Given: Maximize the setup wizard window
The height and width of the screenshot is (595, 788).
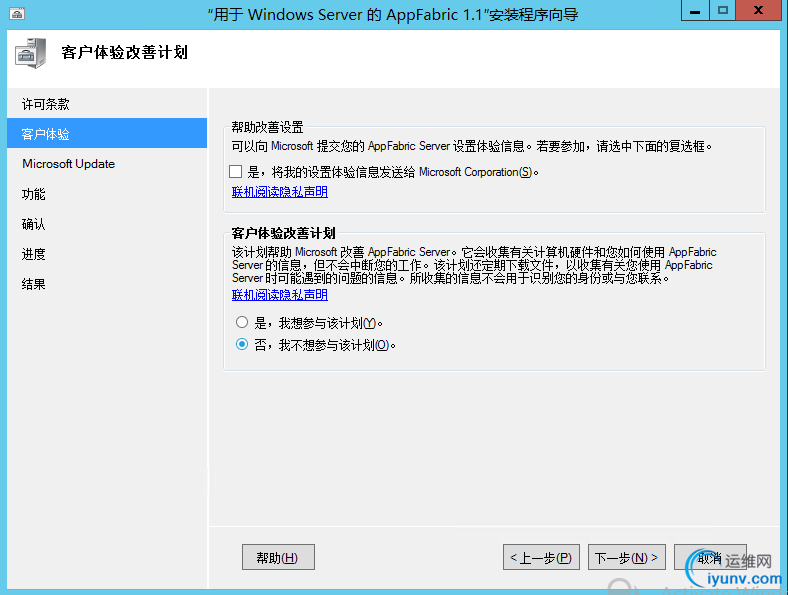Looking at the screenshot, I should coord(723,11).
